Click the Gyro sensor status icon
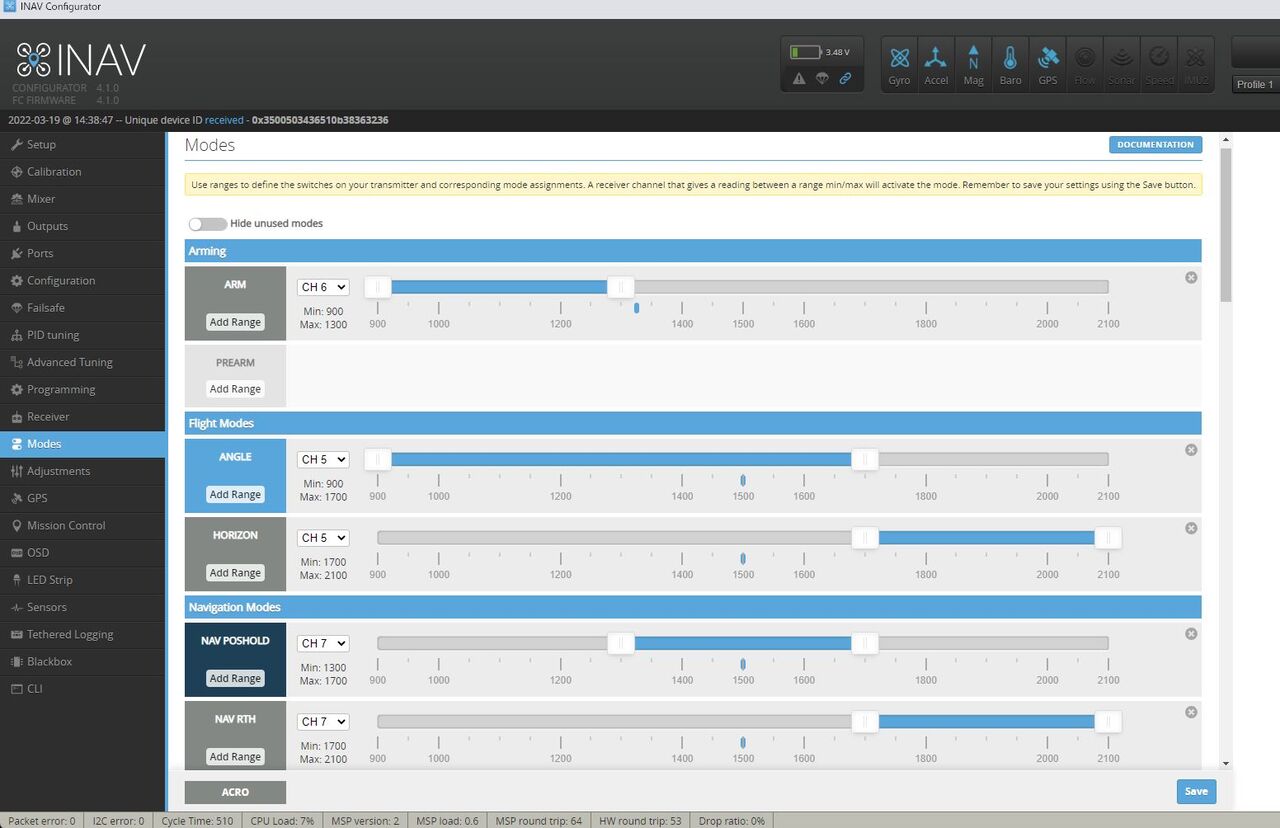This screenshot has width=1280, height=828. (899, 65)
